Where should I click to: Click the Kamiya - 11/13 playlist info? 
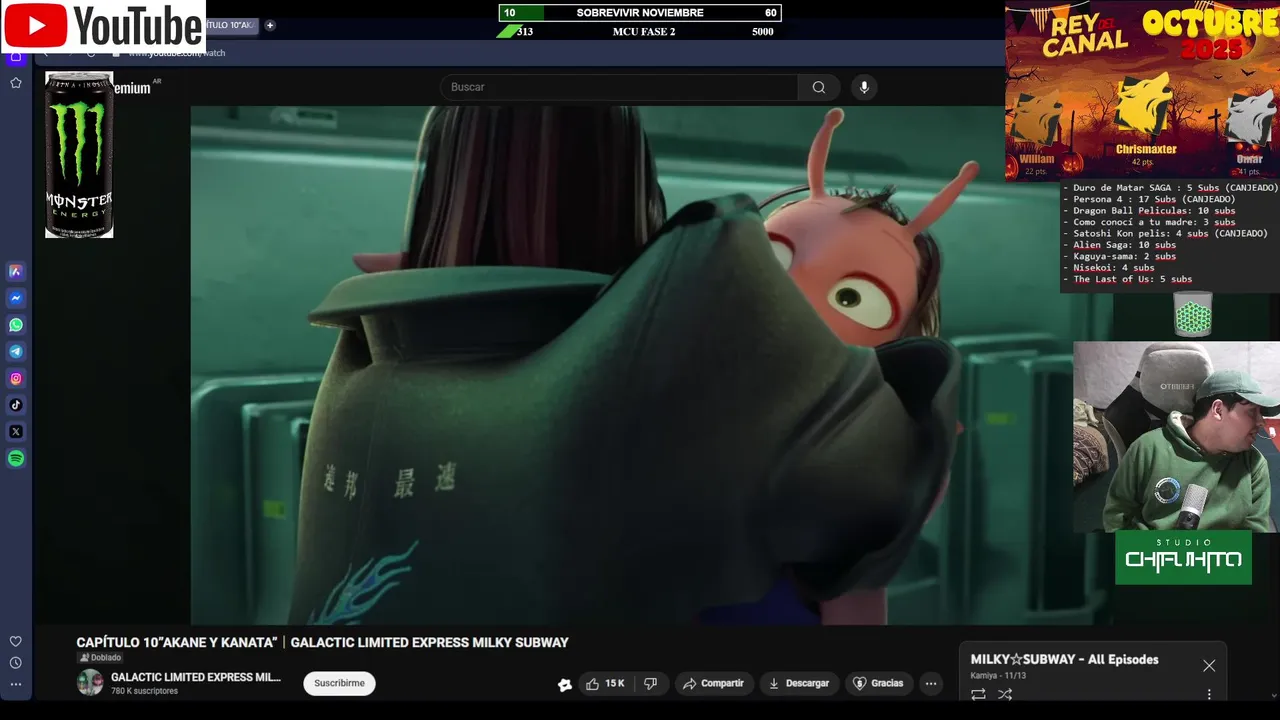pyautogui.click(x=998, y=676)
